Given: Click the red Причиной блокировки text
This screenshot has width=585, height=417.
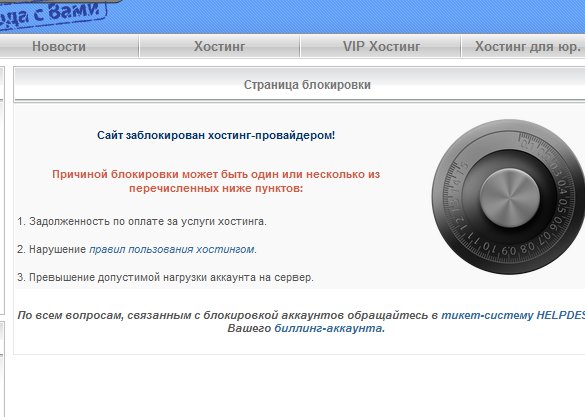Looking at the screenshot, I should pyautogui.click(x=216, y=181).
